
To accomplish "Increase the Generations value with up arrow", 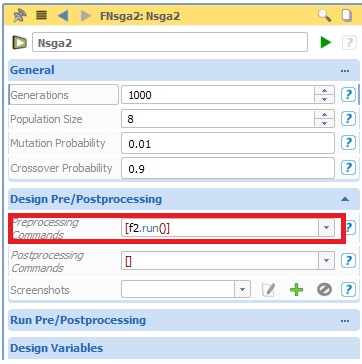I will (324, 91).
